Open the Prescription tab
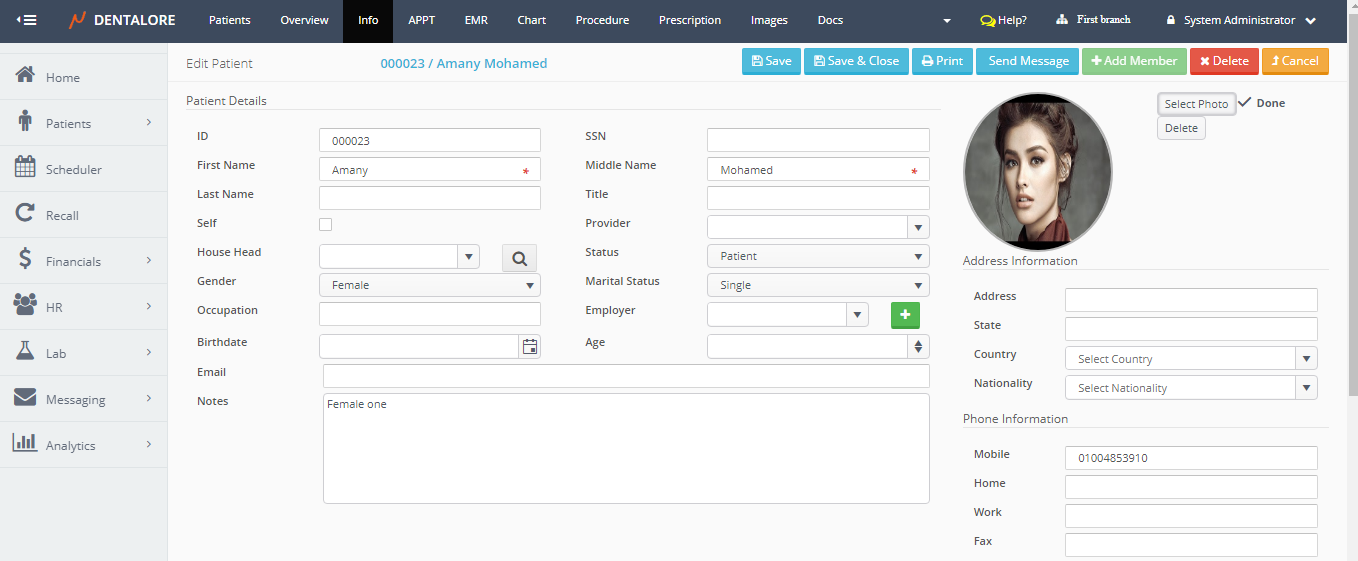Screen dimensions: 1358x561 coord(690,20)
